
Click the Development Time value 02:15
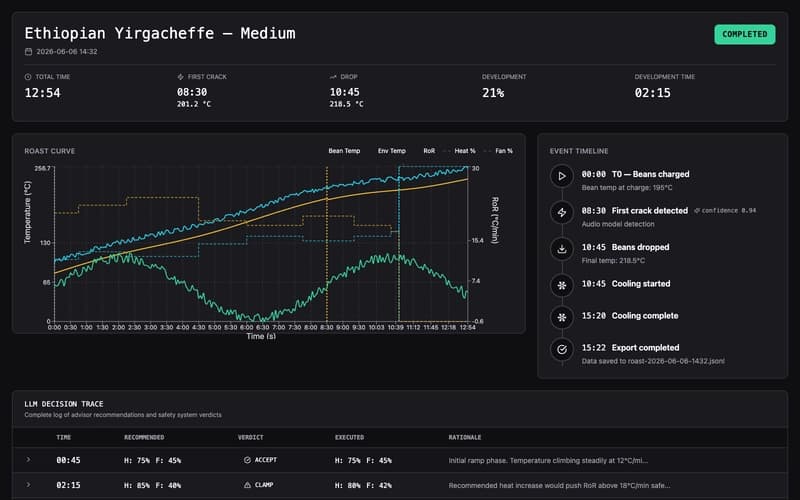653,93
